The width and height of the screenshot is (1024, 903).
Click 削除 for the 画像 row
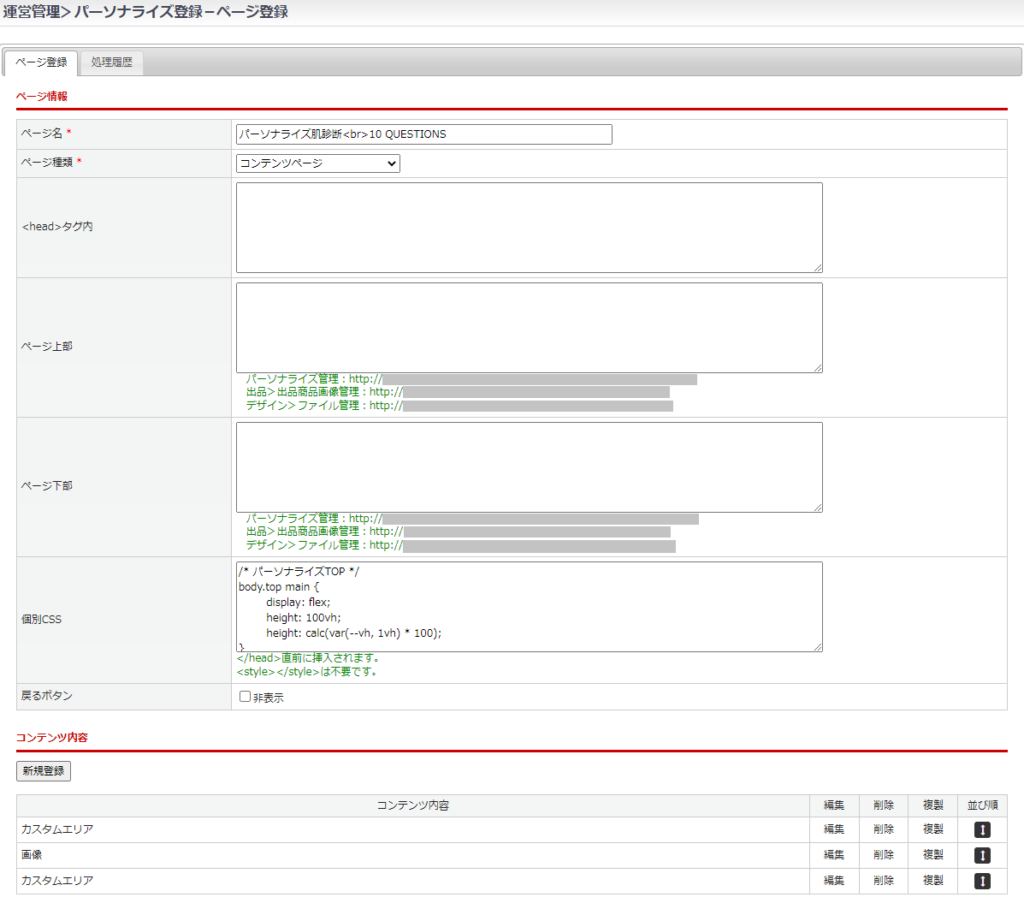[883, 855]
